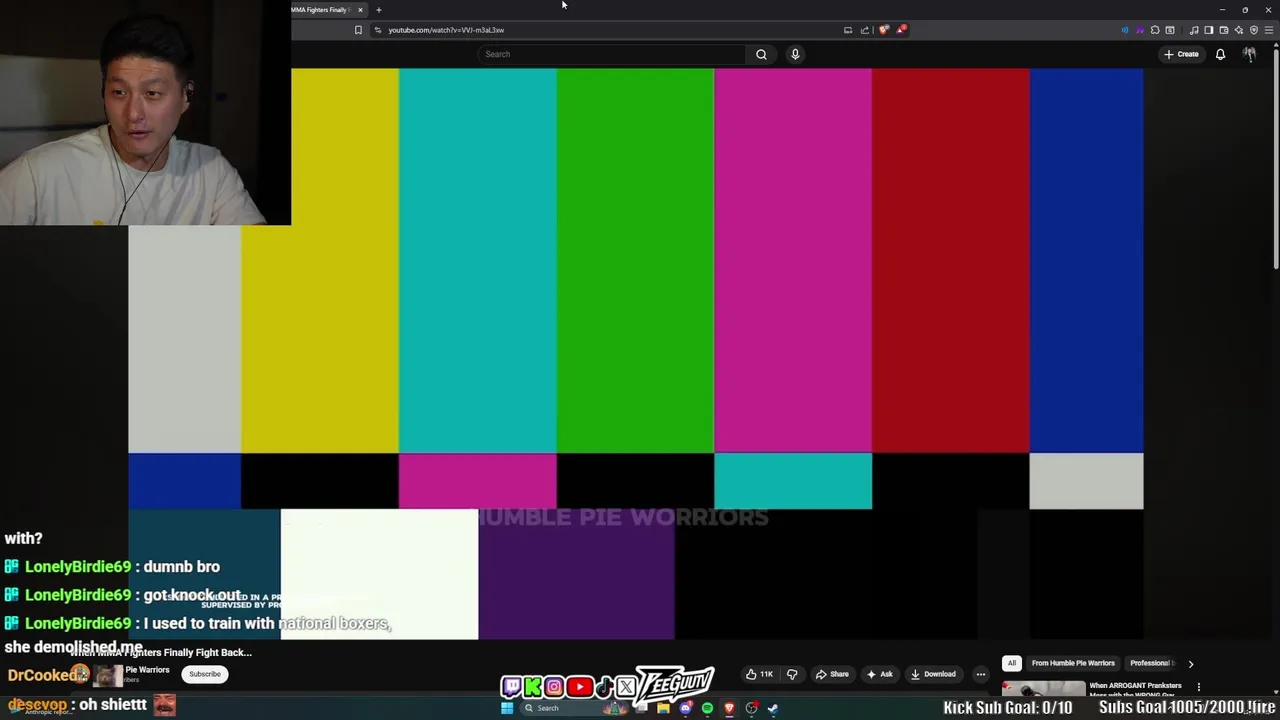The width and height of the screenshot is (1280, 720).
Task: Open the extensions puzzle piece menu
Action: pos(1155,30)
